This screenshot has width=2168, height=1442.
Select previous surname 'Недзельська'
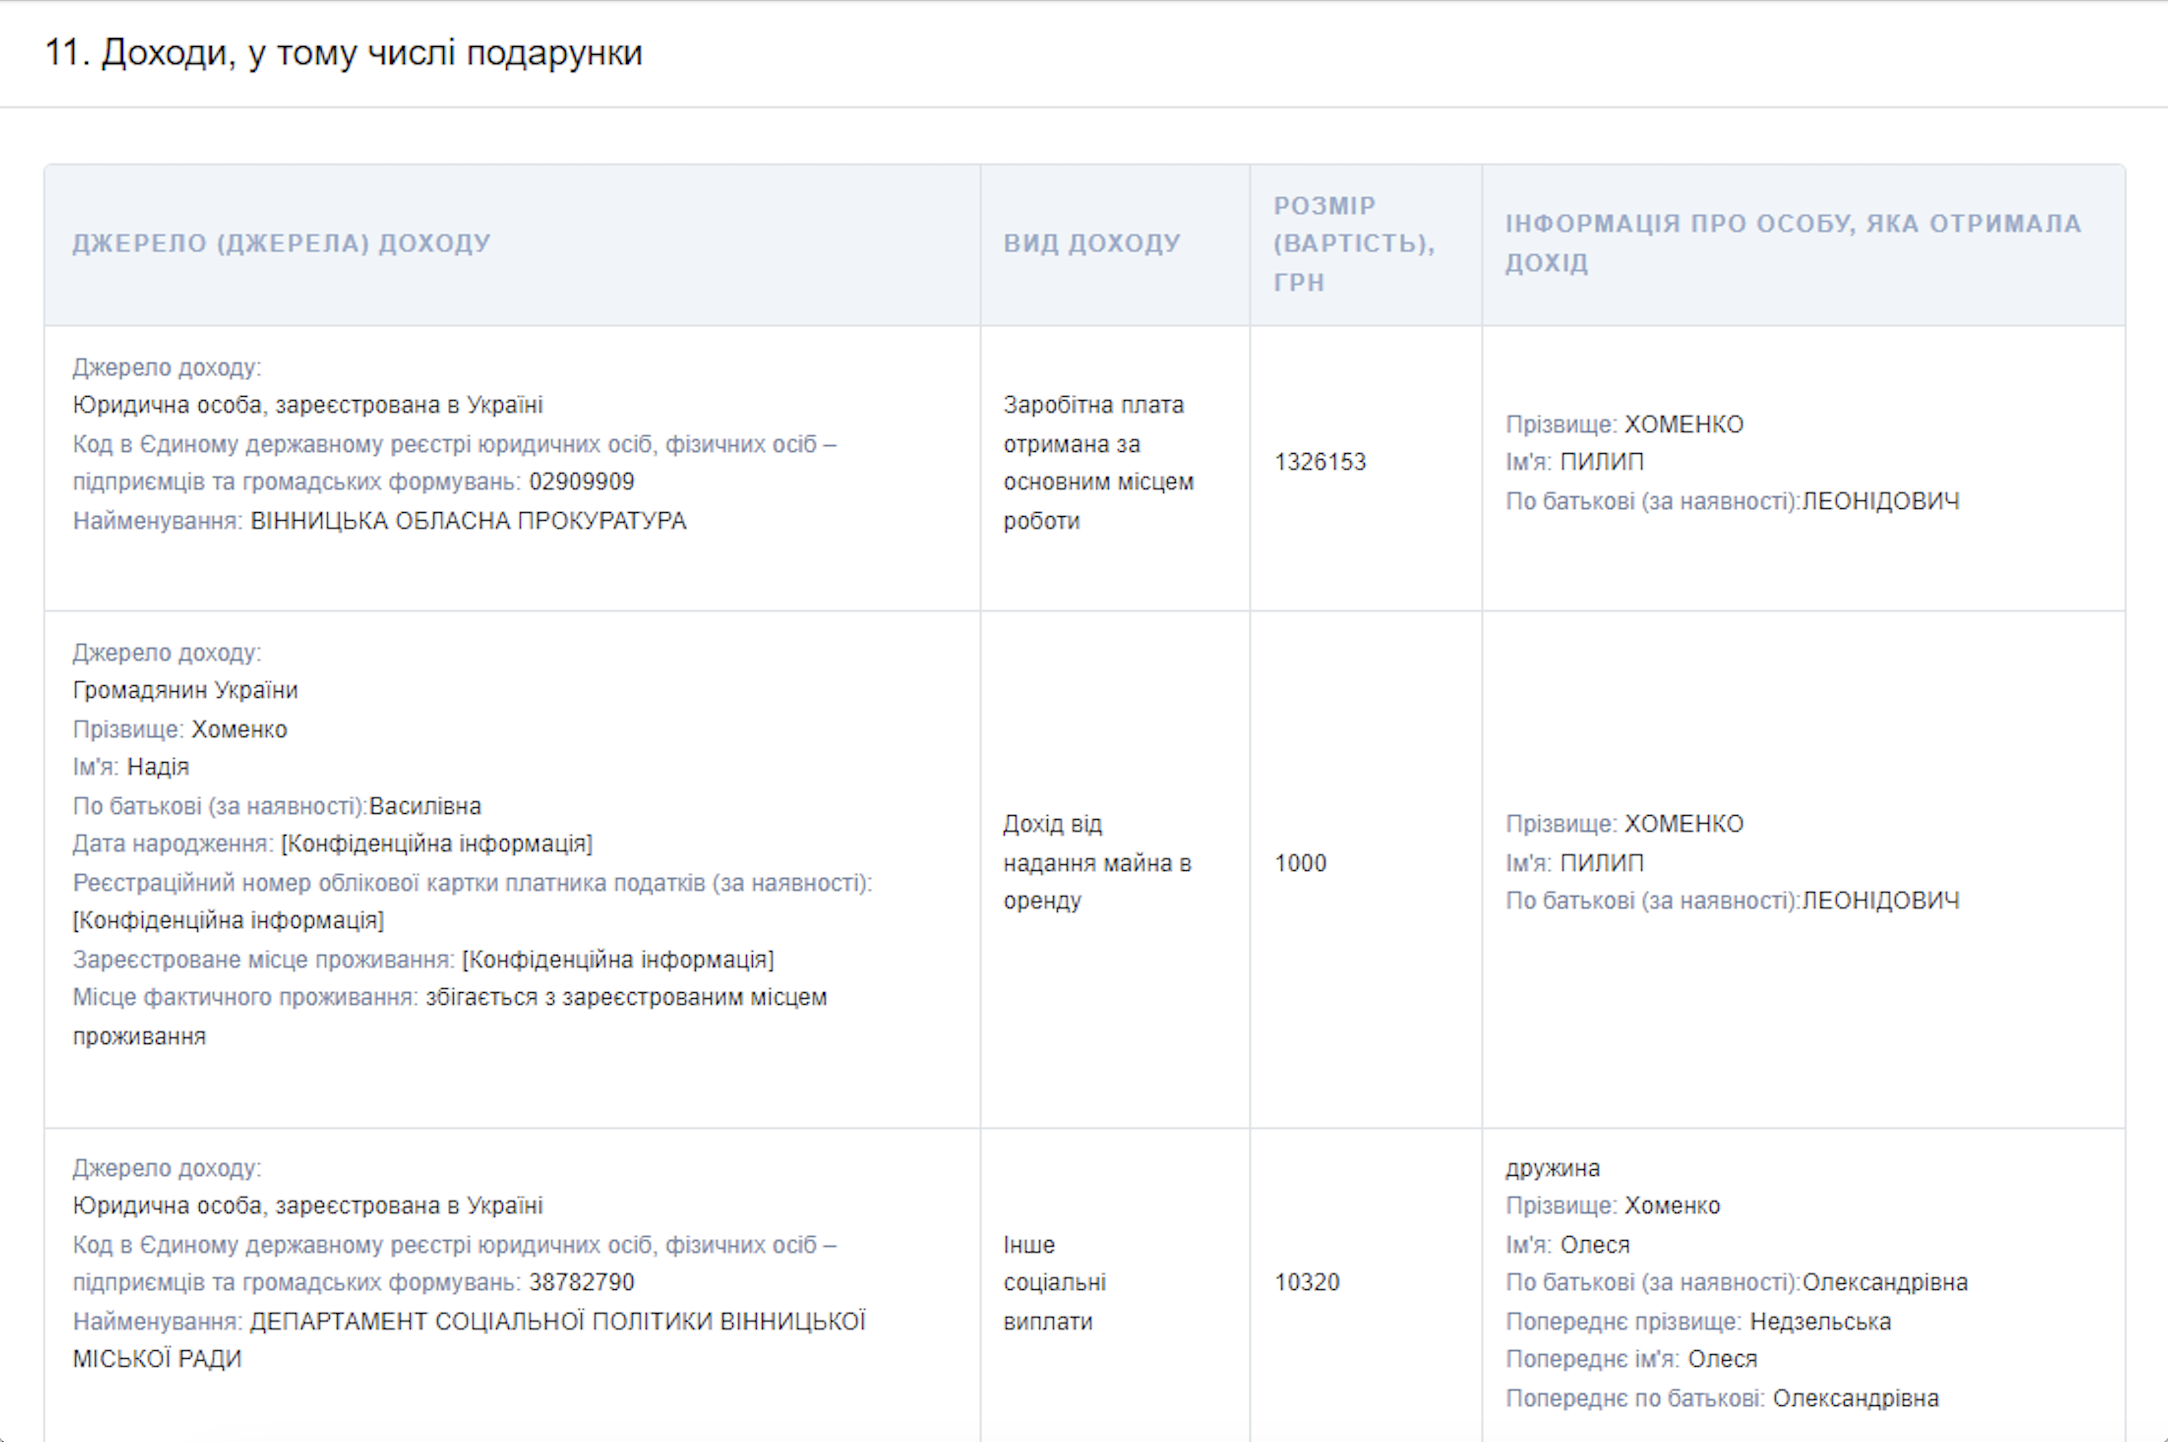[x=1820, y=1322]
